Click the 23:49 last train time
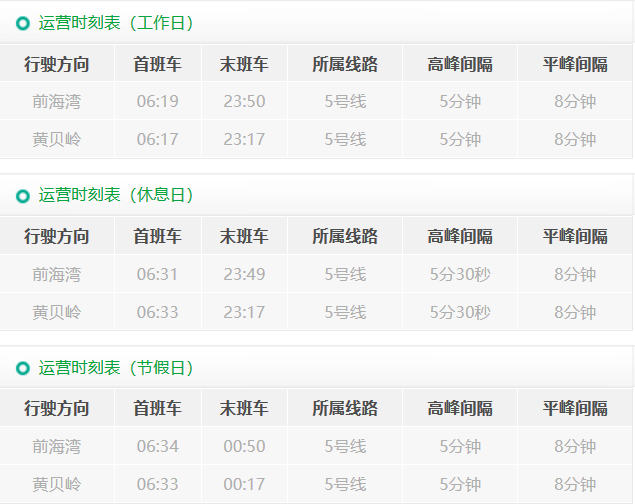This screenshot has height=504, width=635. 244,274
